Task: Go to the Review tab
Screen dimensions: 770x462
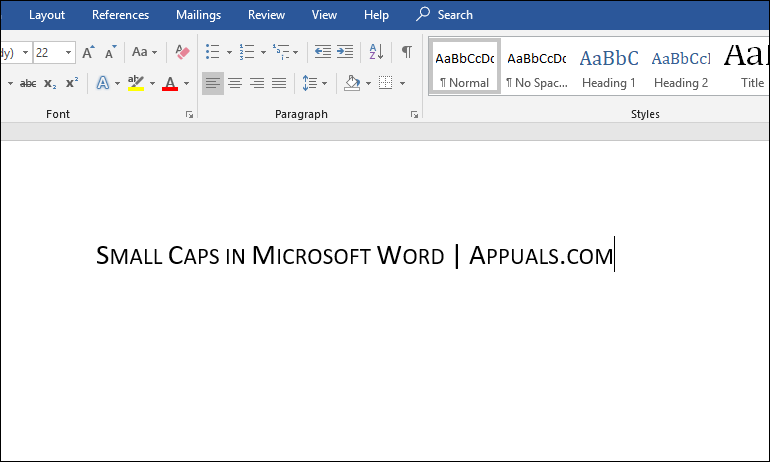Action: tap(266, 15)
